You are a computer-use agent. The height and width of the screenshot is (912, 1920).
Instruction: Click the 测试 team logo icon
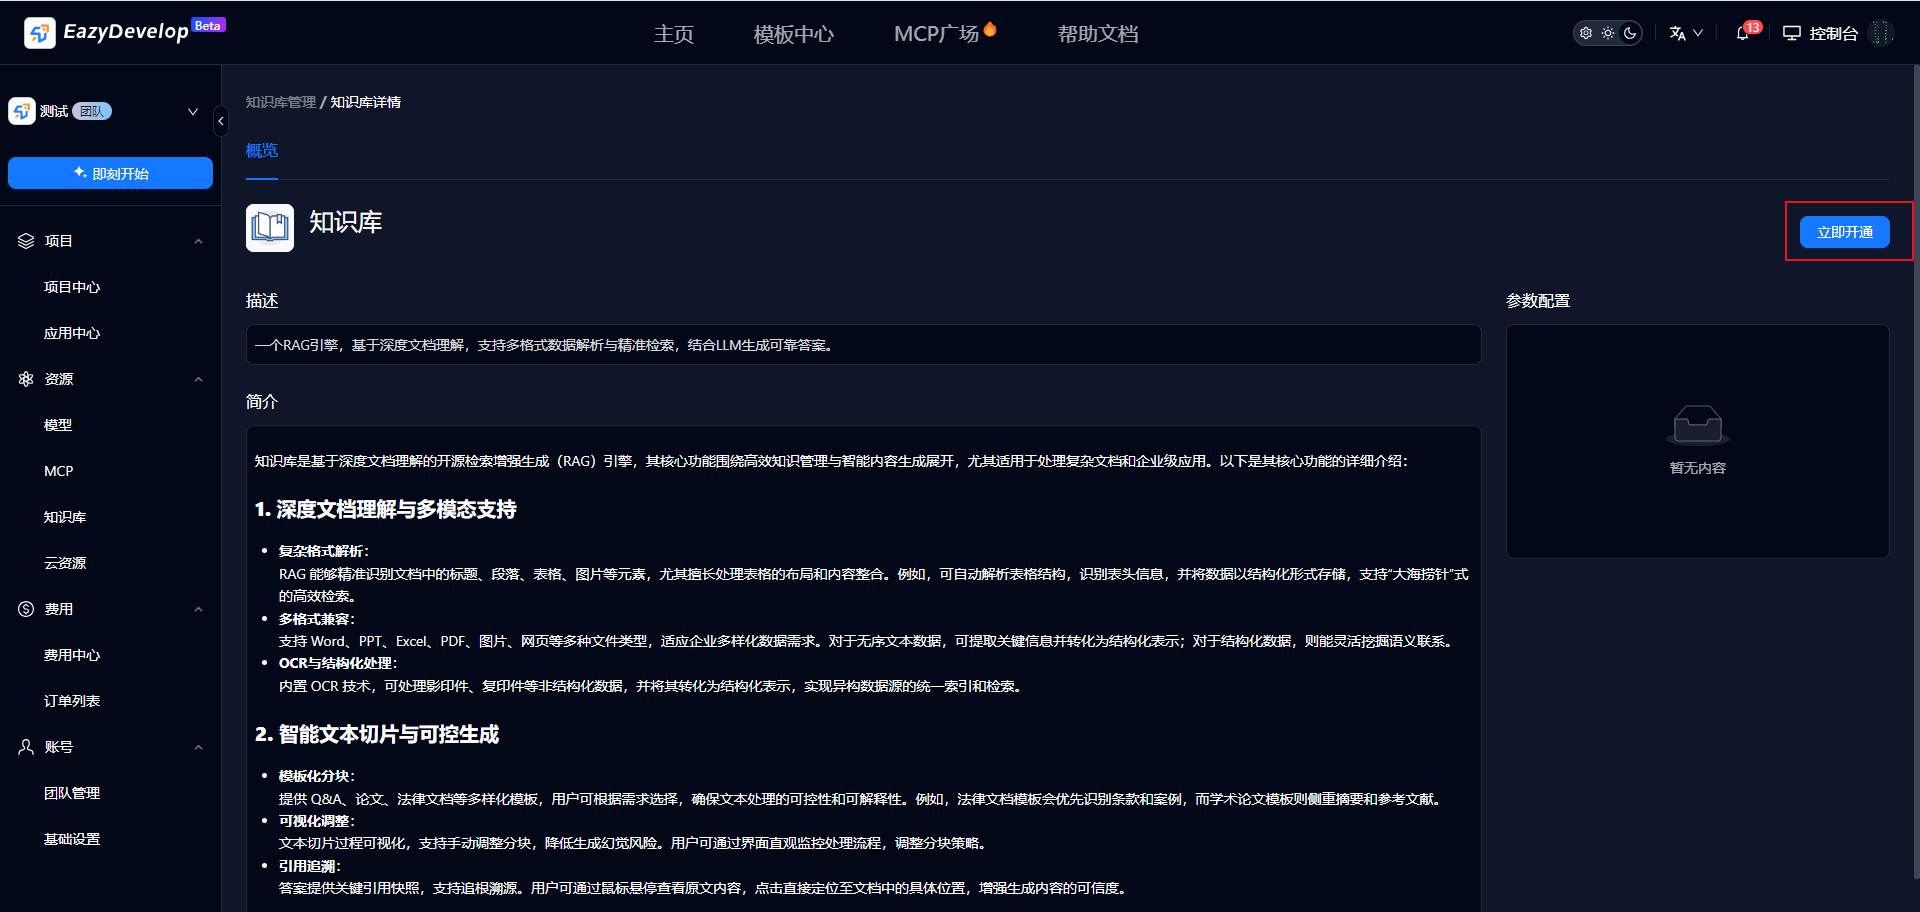[x=22, y=111]
